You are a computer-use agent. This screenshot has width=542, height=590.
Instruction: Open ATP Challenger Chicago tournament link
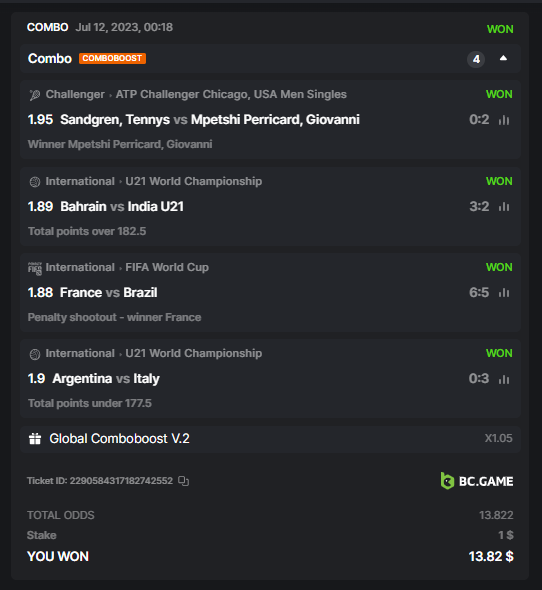coord(231,94)
